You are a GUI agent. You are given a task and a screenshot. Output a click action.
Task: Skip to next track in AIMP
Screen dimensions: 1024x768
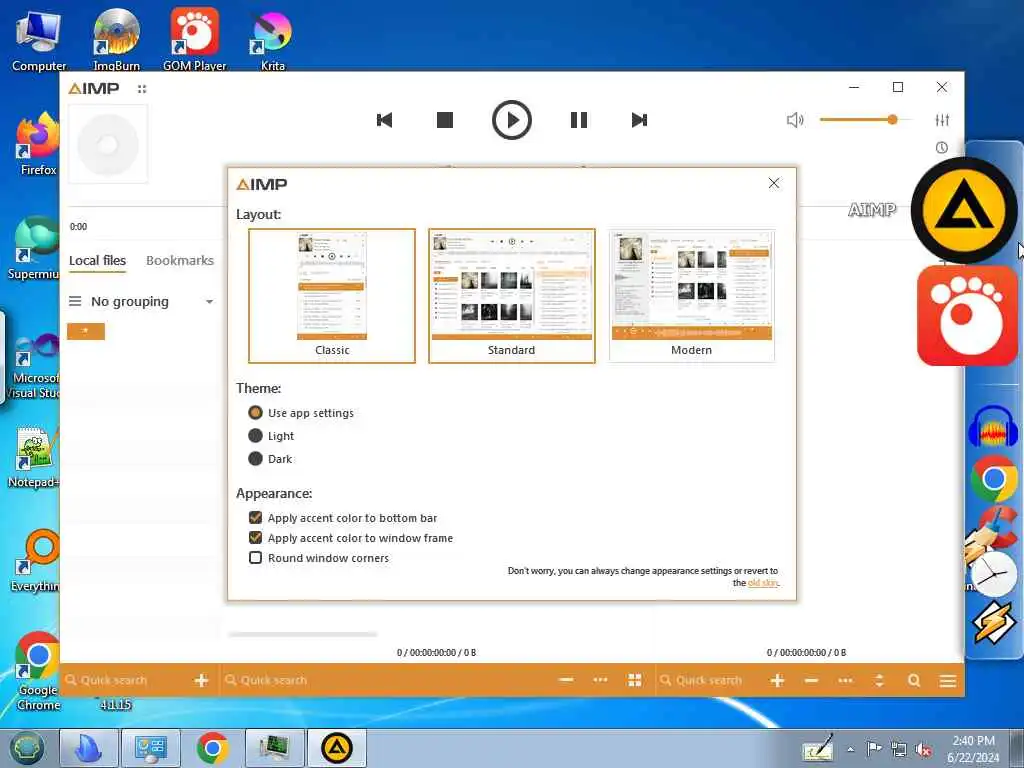pyautogui.click(x=639, y=120)
